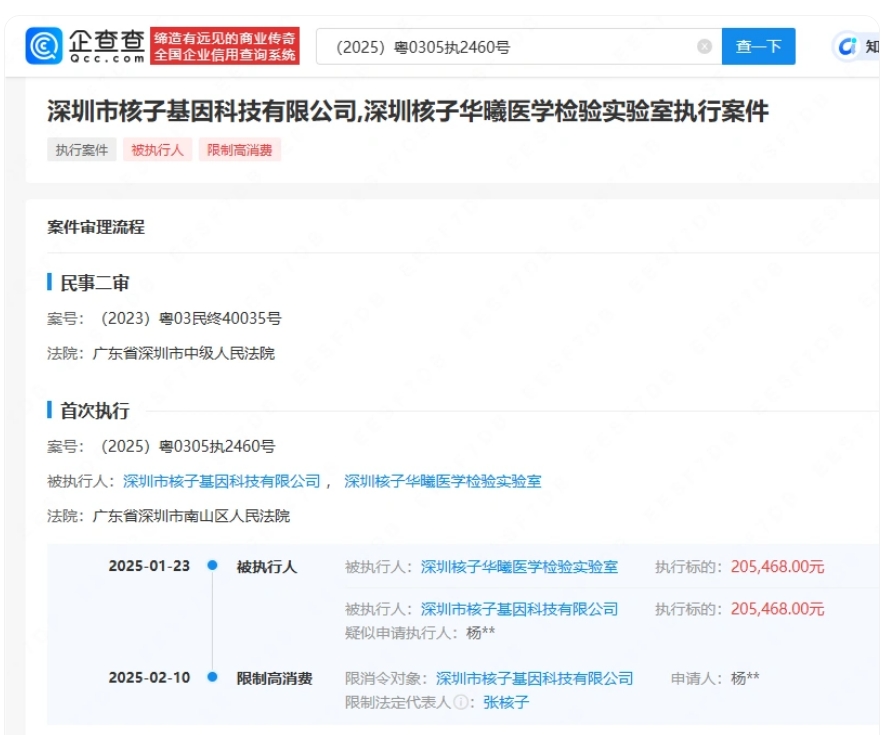Click the 民事二审 stage heading

click(x=94, y=283)
